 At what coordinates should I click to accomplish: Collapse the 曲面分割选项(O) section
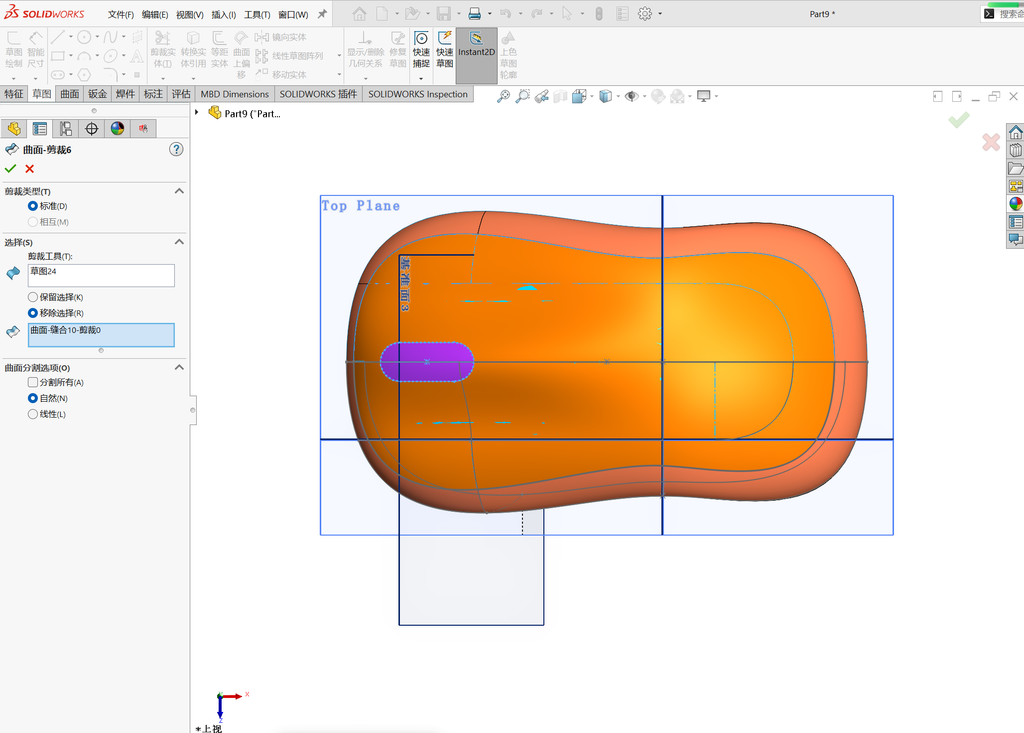(179, 368)
